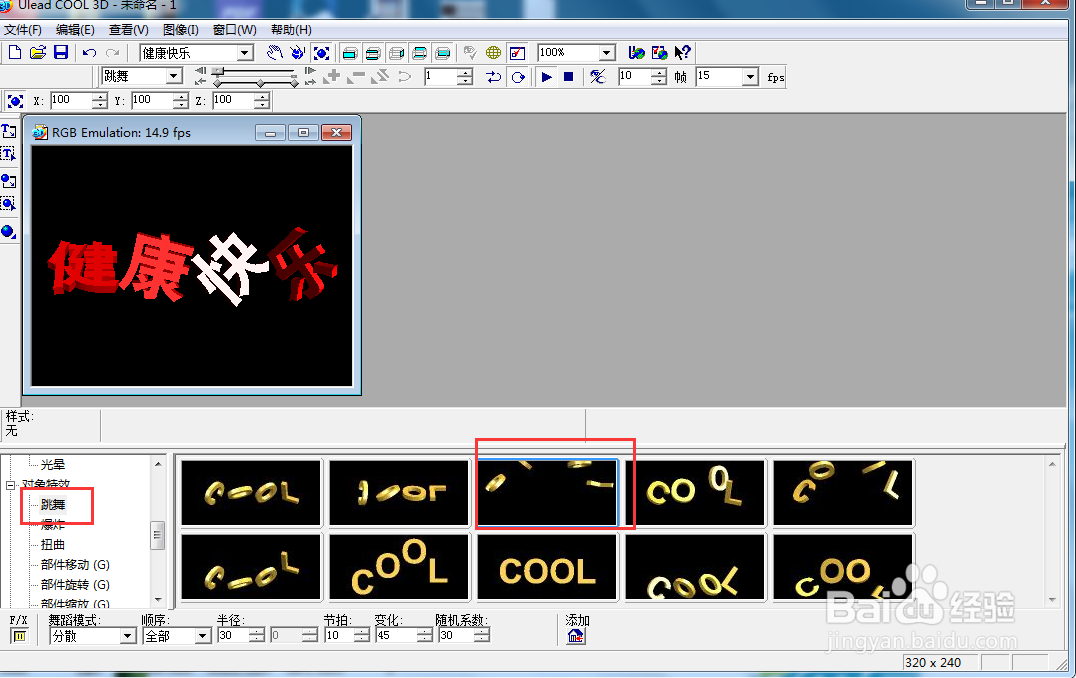Click the checkmark chart icon beside the zoom box
Viewport: 1076px width, 678px height.
[x=517, y=53]
